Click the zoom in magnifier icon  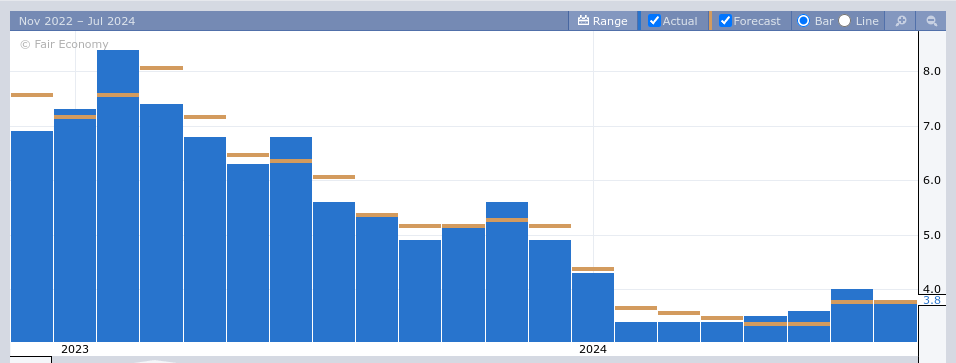coord(901,21)
